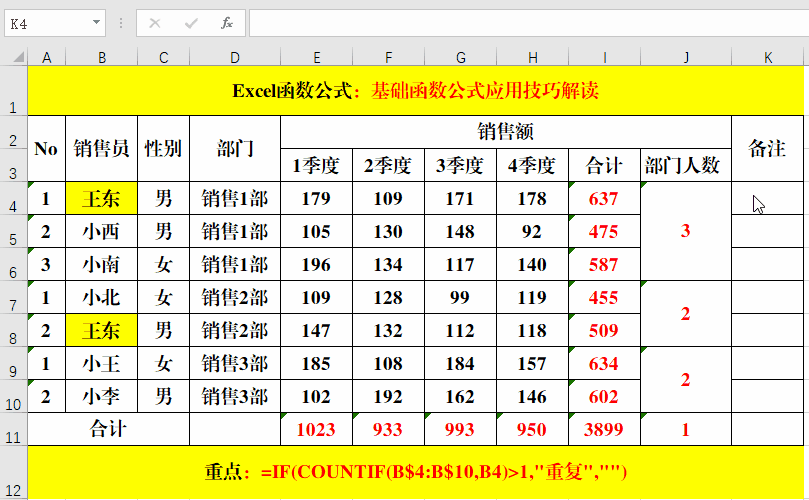Click the column total '993' cell
This screenshot has width=809, height=500.
coord(460,429)
